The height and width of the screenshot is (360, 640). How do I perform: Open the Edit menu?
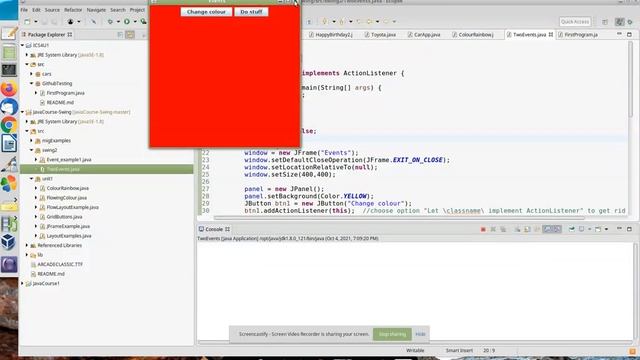click(36, 10)
